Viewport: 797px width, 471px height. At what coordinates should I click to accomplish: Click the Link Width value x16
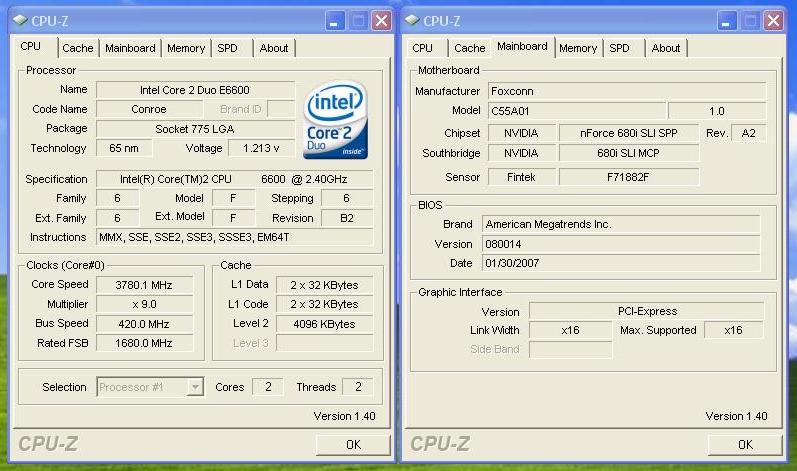[571, 330]
